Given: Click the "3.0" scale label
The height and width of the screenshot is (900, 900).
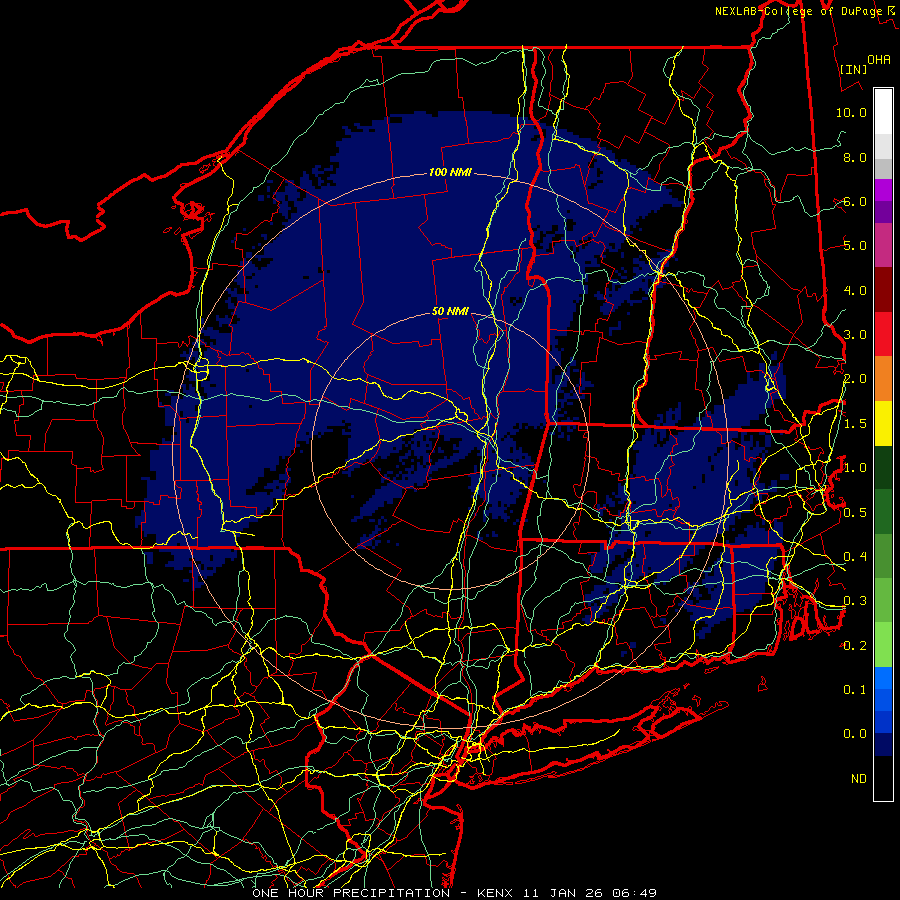Looking at the screenshot, I should click(x=855, y=335).
